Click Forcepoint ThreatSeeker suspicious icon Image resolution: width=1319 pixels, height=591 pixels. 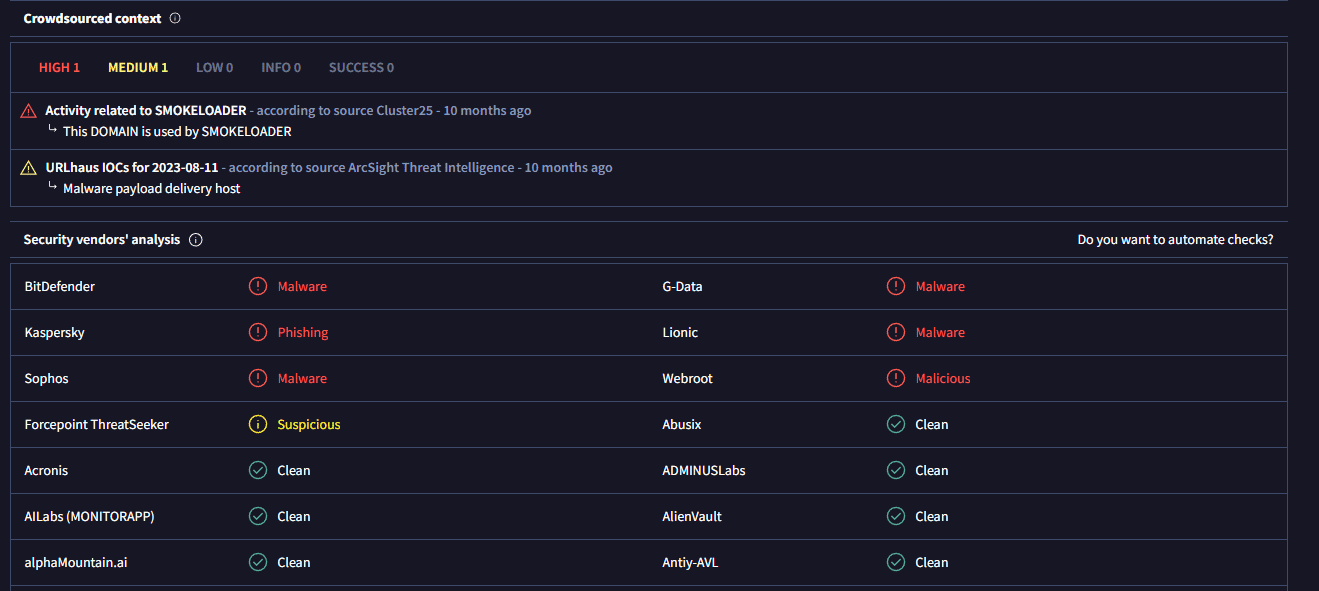[258, 424]
